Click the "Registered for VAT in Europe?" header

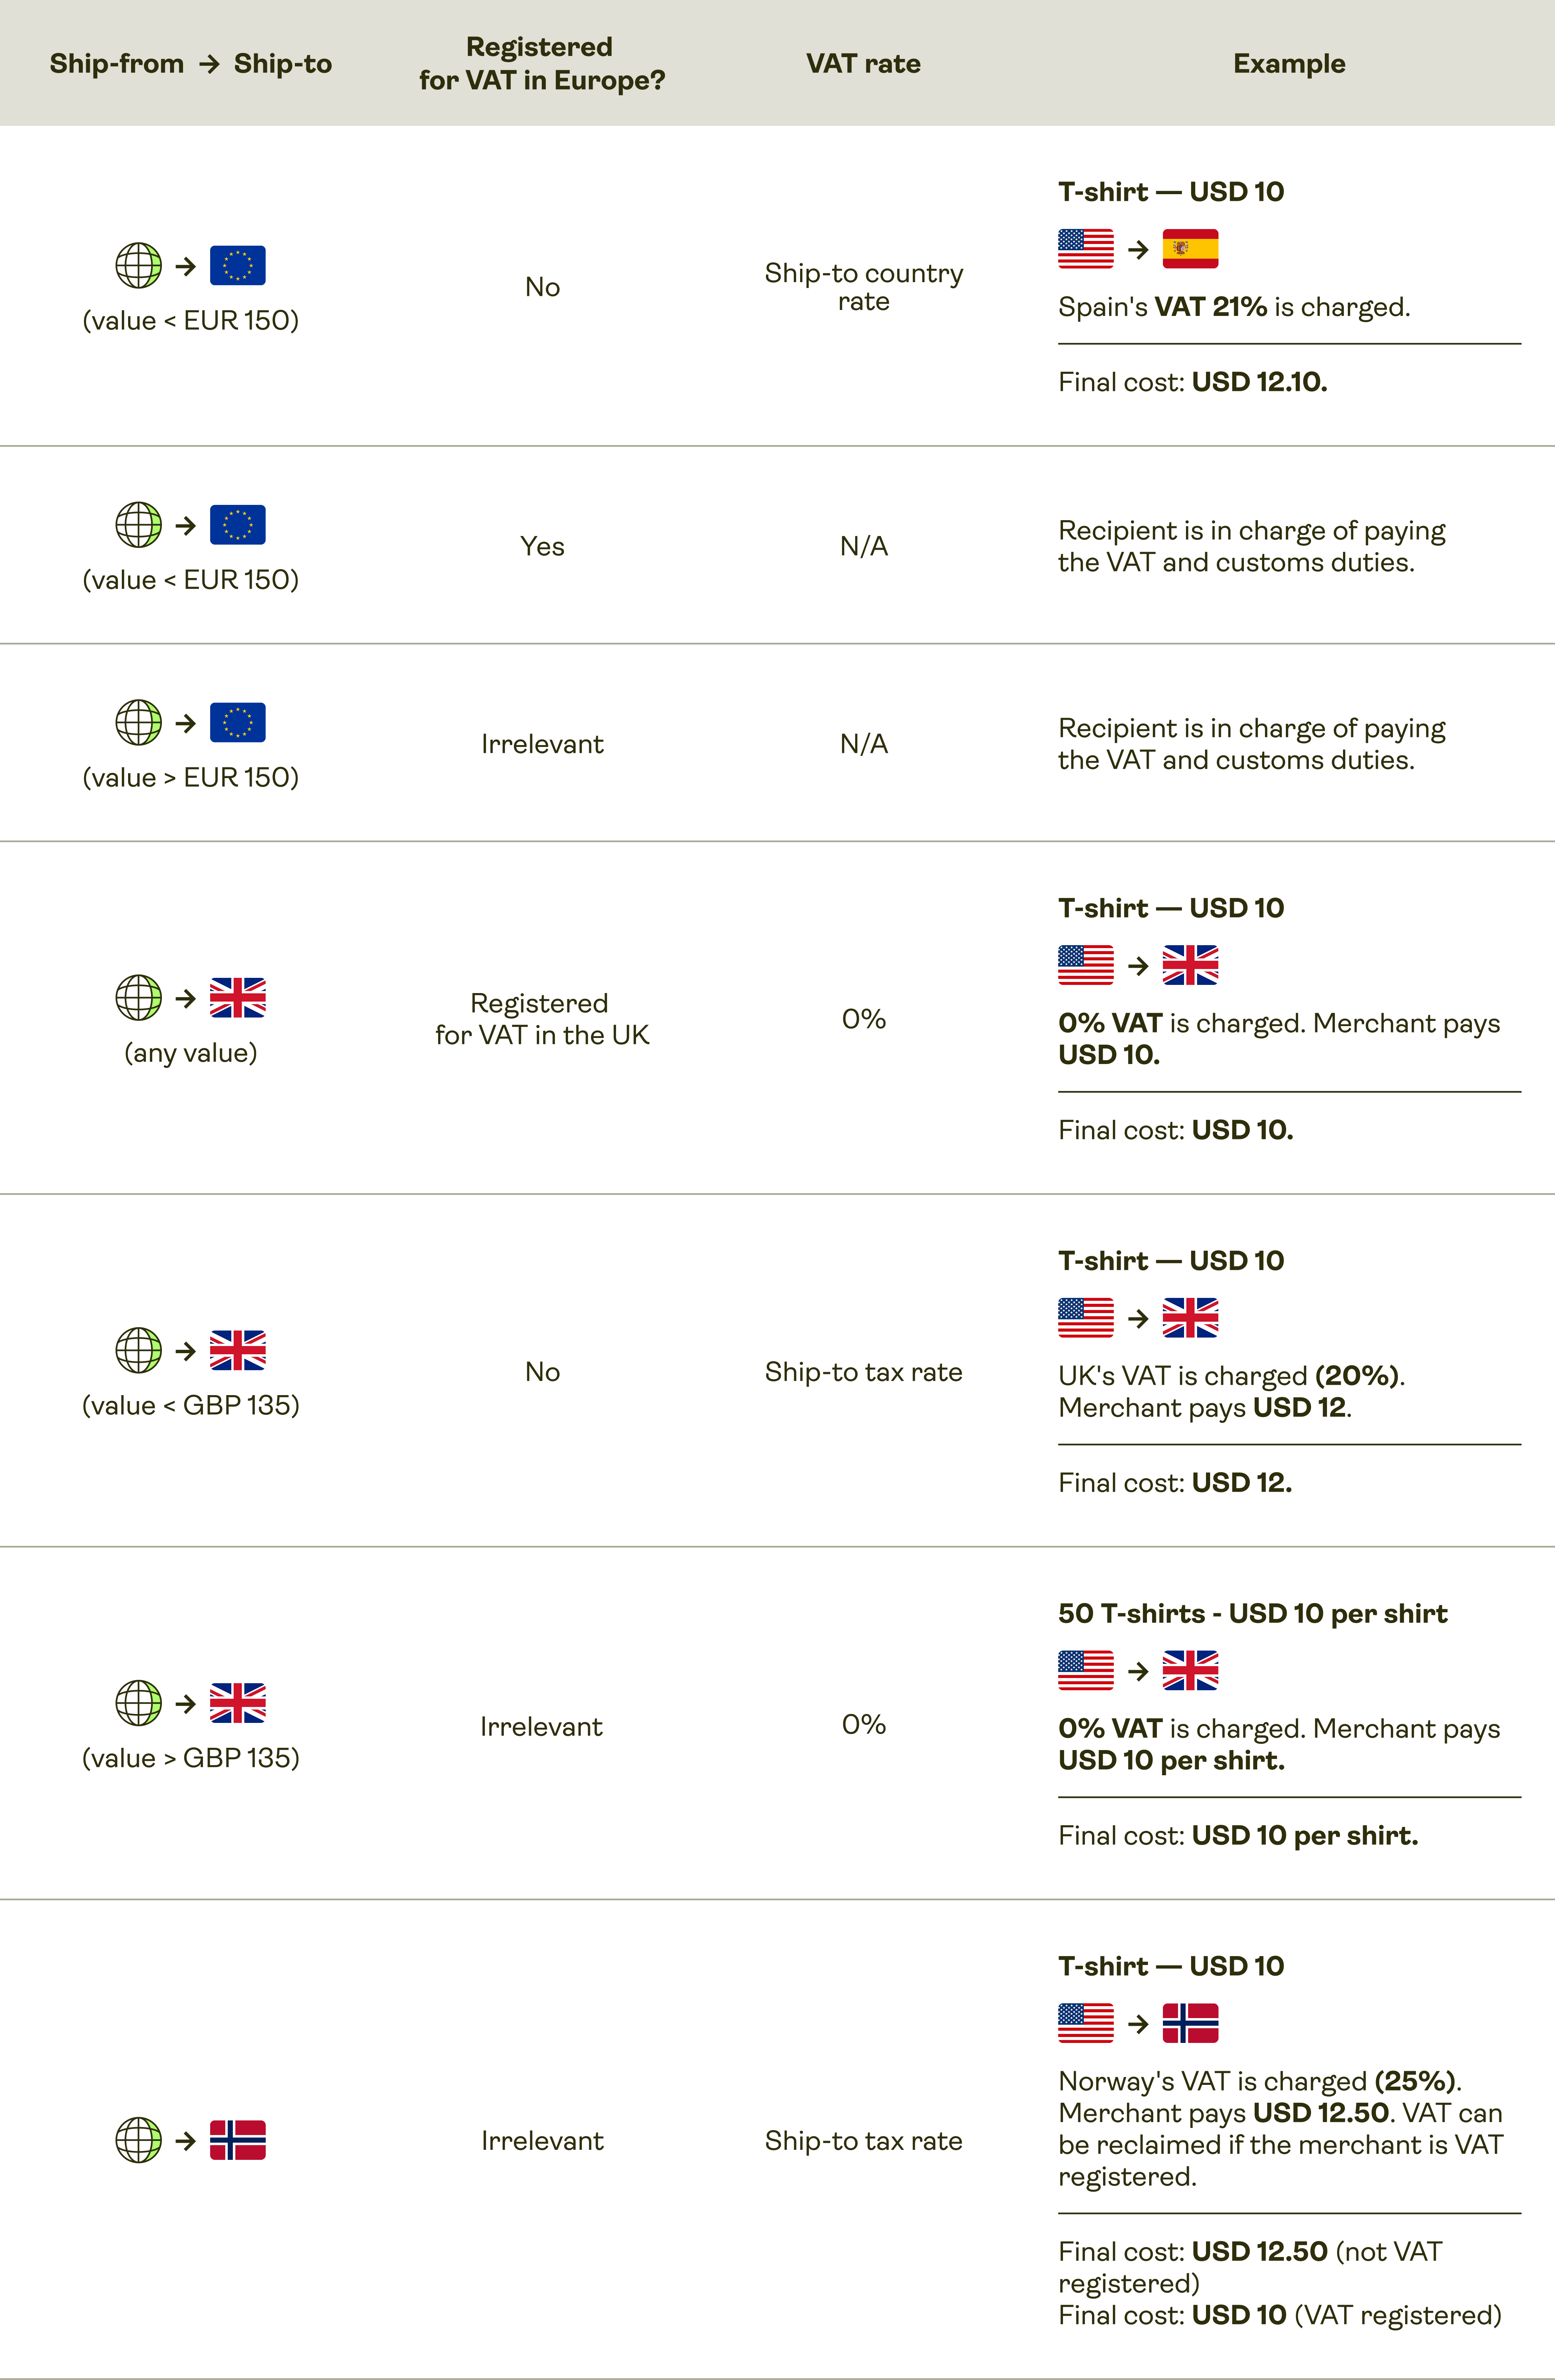[x=541, y=63]
